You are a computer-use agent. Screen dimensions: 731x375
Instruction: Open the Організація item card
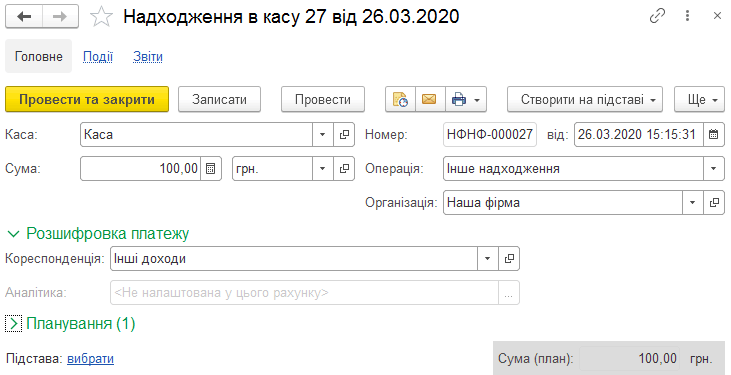(x=714, y=202)
